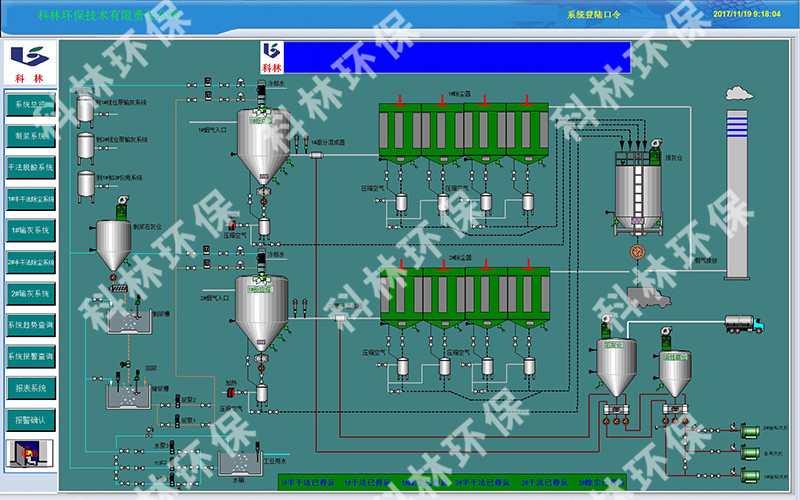Click the Kelin logo in the sidebar

30,62
